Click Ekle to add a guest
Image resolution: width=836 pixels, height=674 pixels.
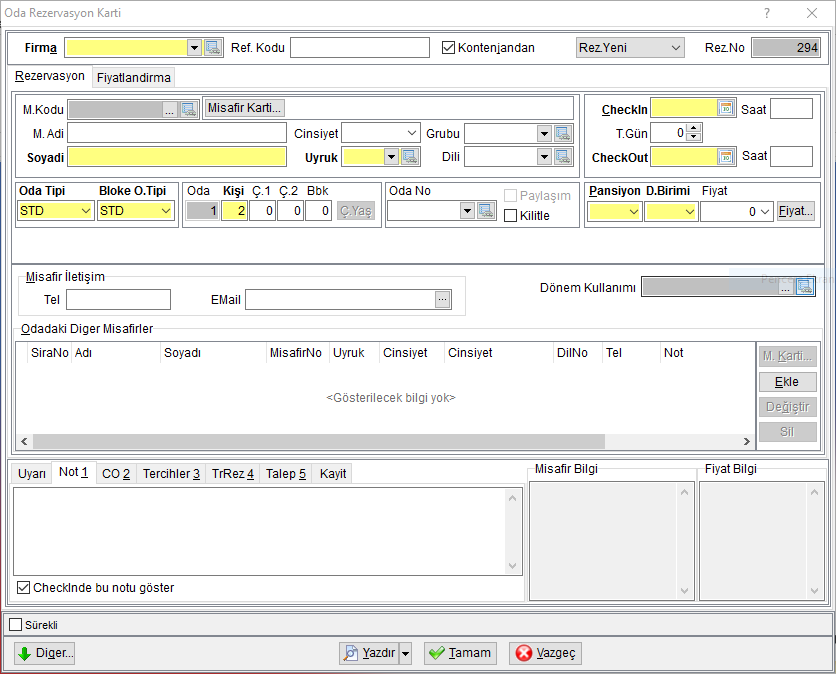[787, 382]
